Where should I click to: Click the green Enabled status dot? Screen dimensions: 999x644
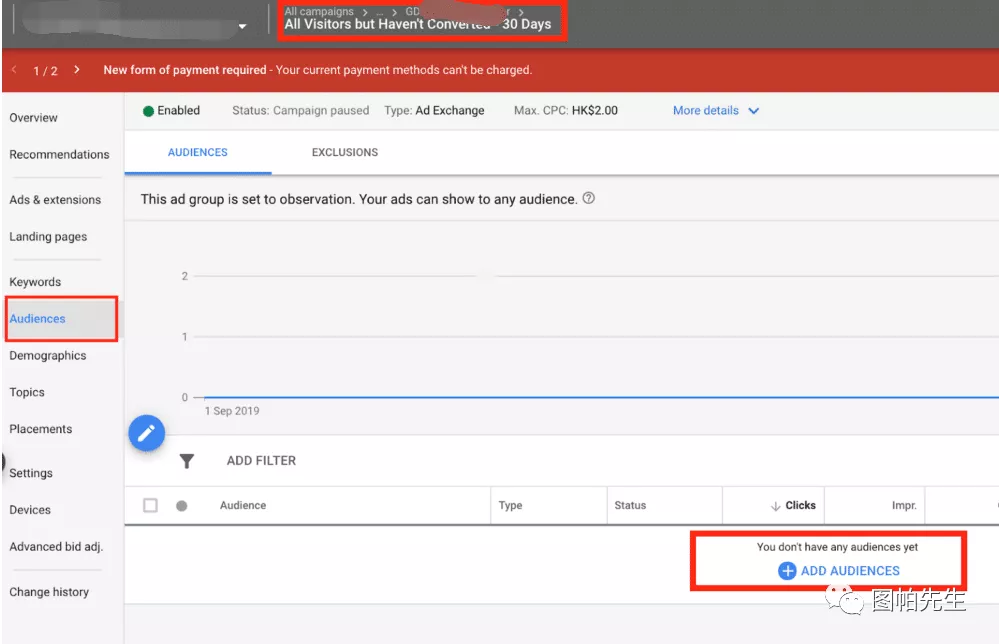148,111
